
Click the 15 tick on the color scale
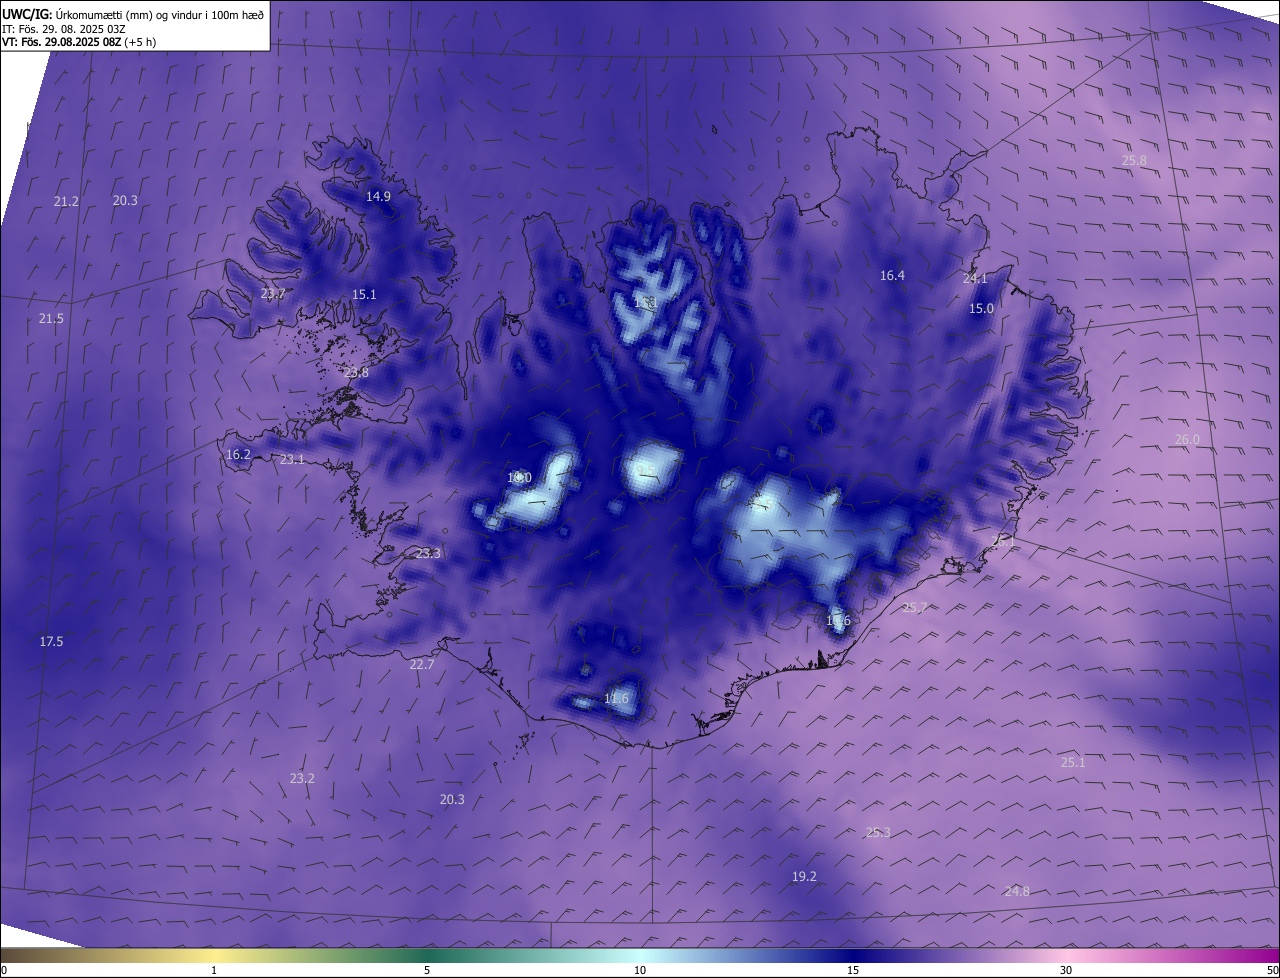[853, 970]
